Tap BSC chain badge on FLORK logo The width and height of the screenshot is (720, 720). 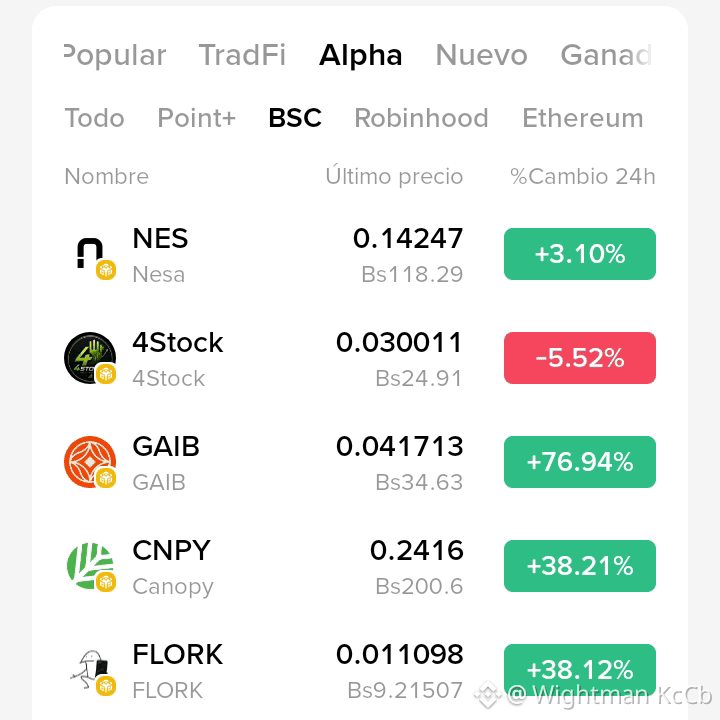106,686
